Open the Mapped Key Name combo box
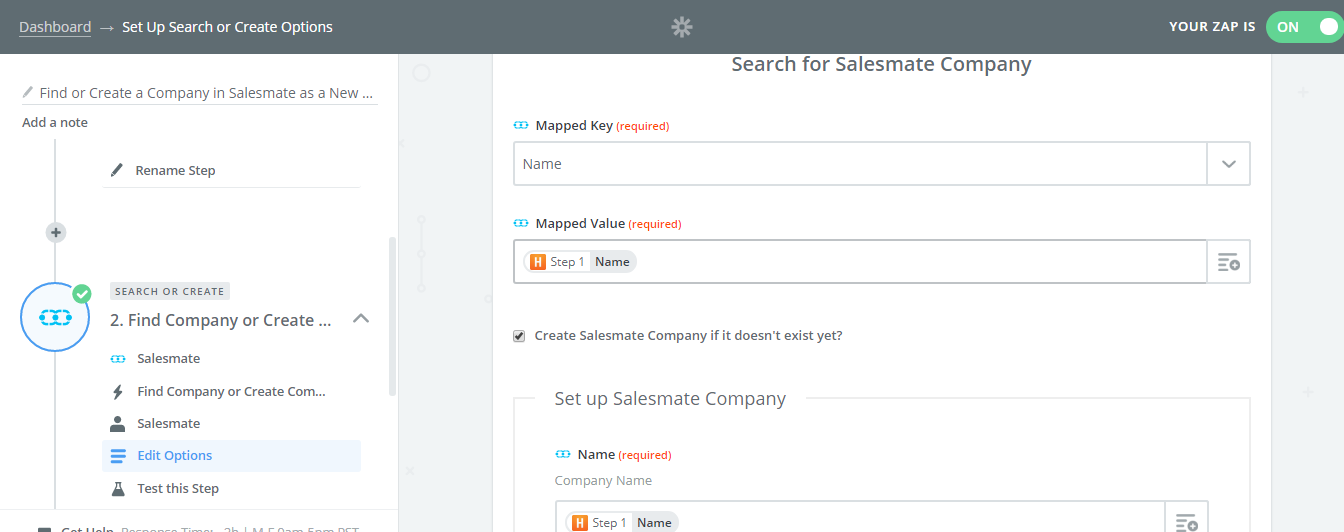The height and width of the screenshot is (532, 1344). (860, 164)
